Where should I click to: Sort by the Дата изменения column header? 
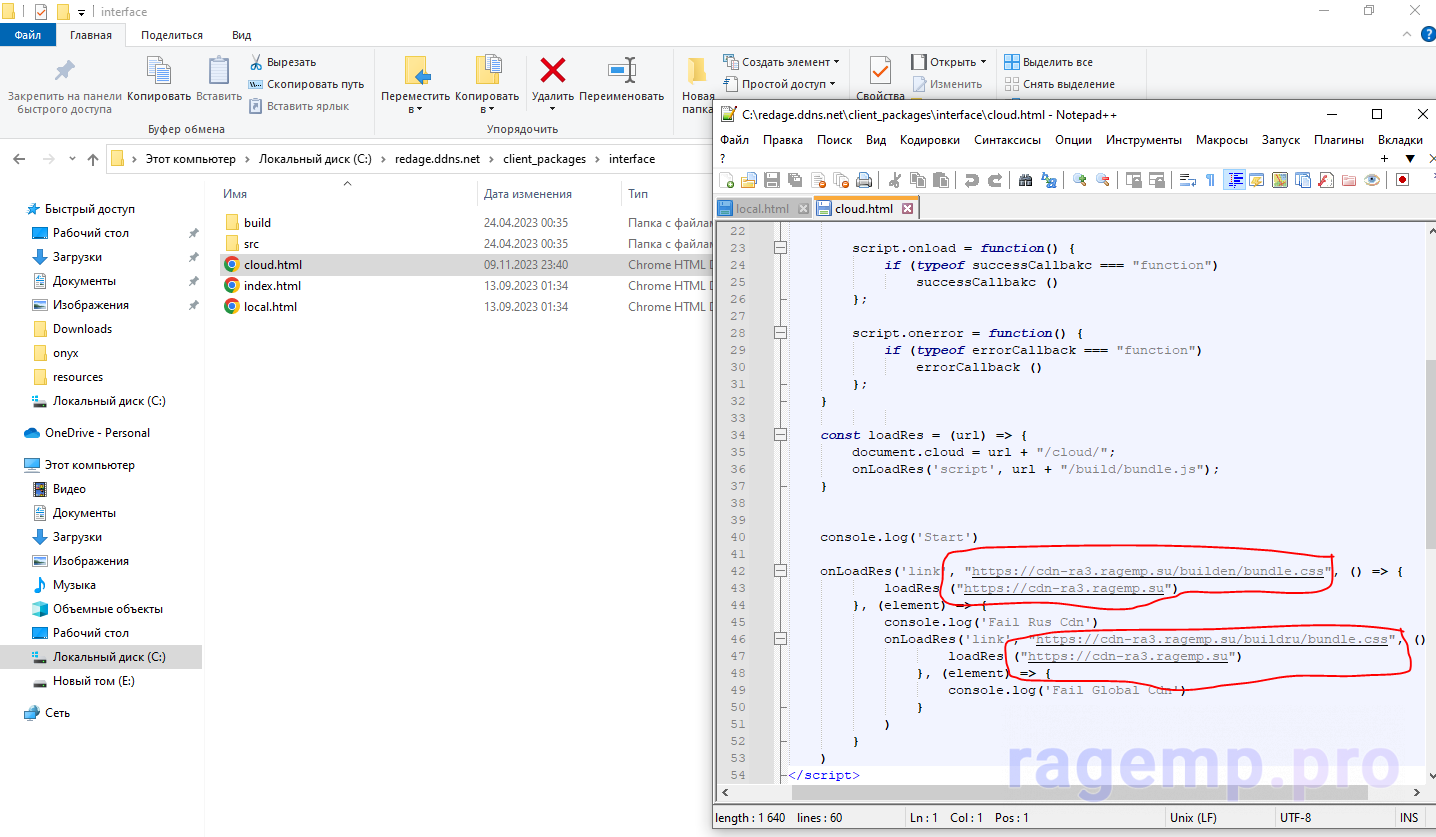coord(527,194)
